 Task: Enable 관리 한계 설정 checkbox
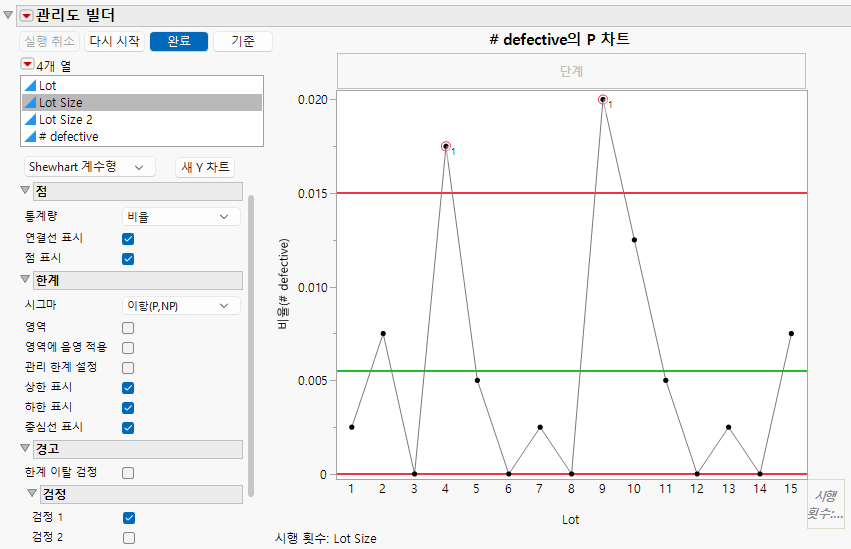128,368
